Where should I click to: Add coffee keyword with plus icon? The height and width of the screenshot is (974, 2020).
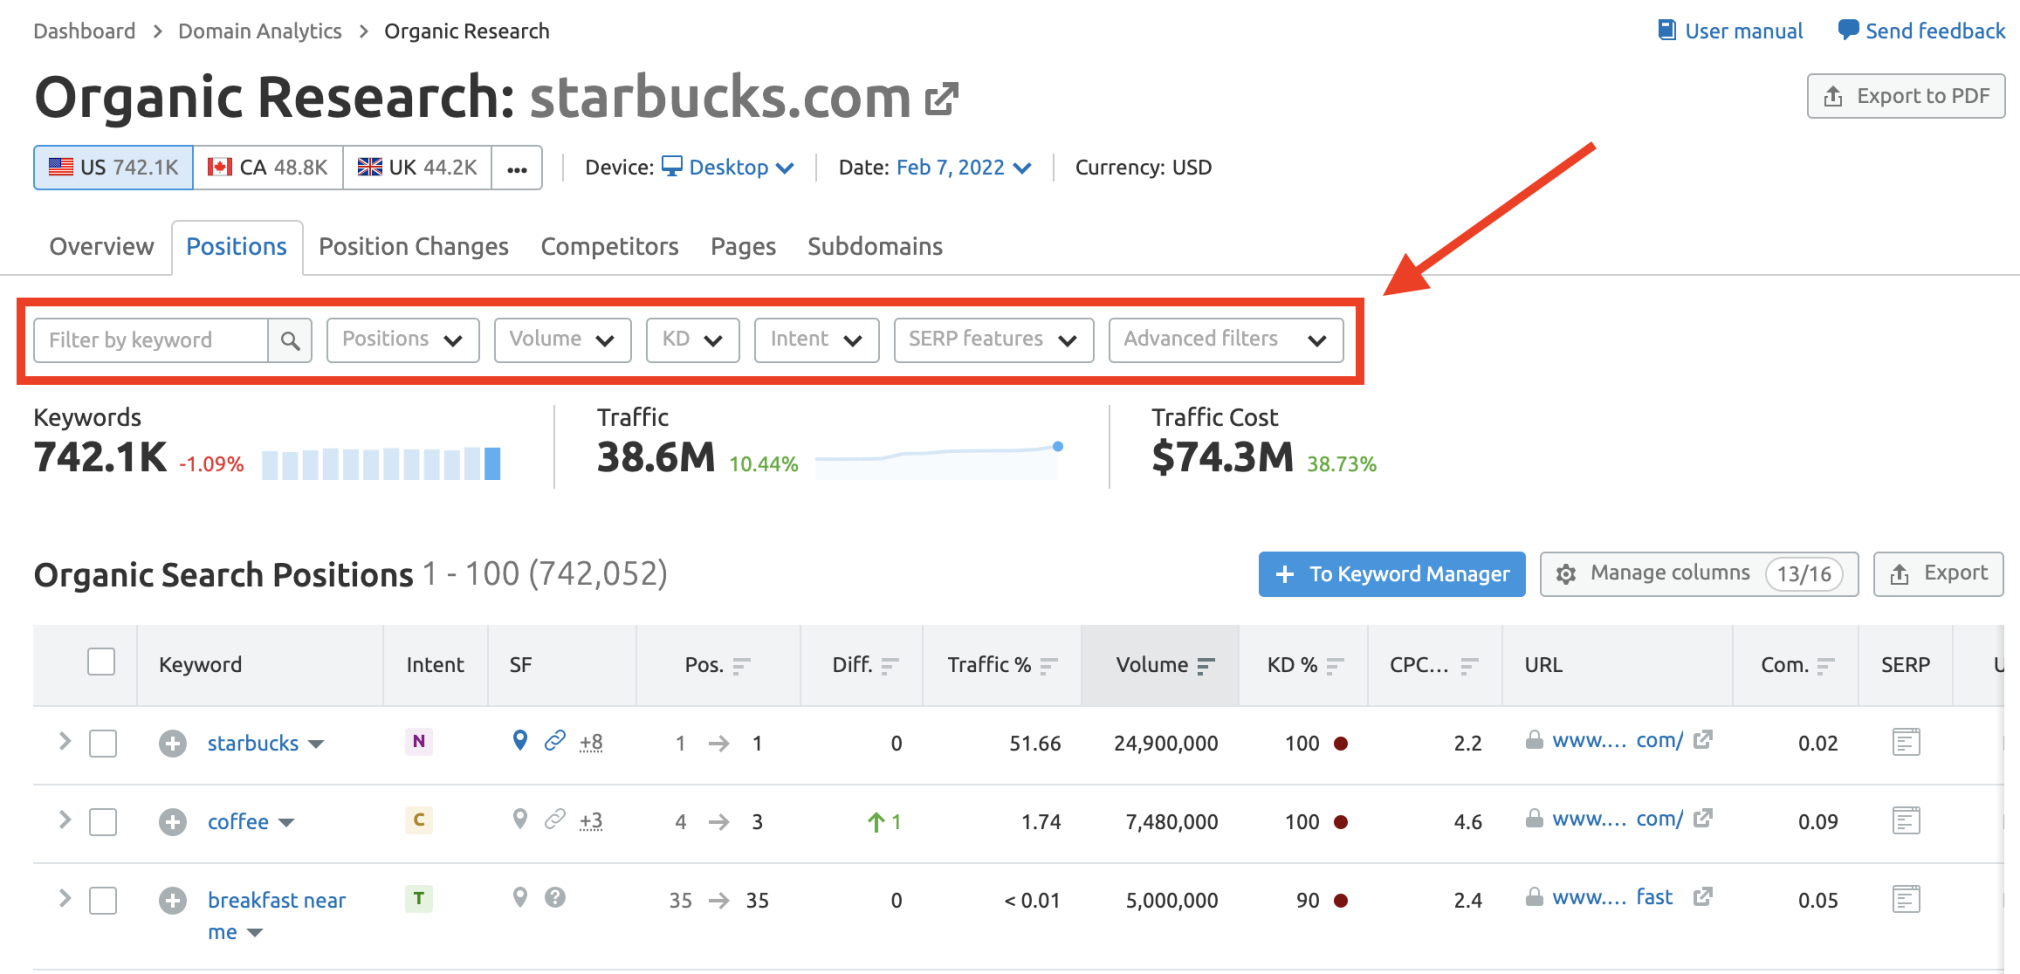click(x=173, y=822)
